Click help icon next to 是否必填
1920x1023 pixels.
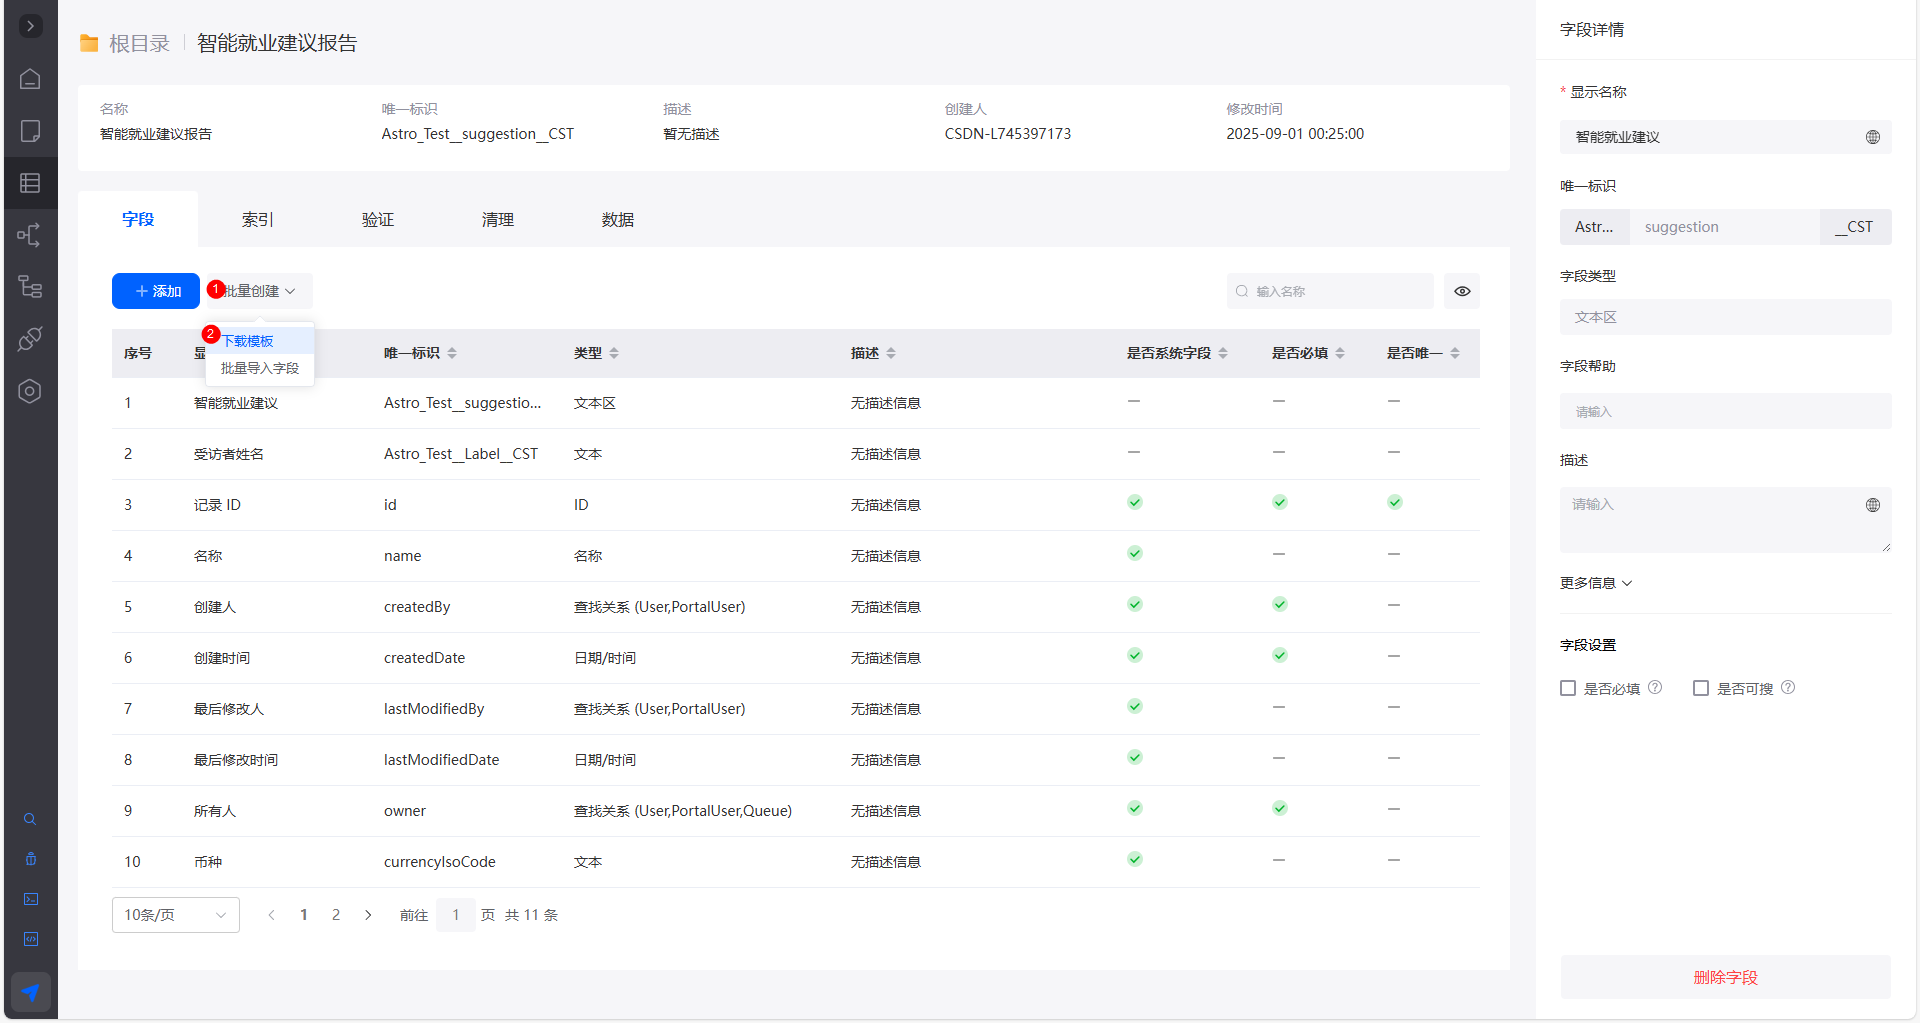pyautogui.click(x=1655, y=687)
